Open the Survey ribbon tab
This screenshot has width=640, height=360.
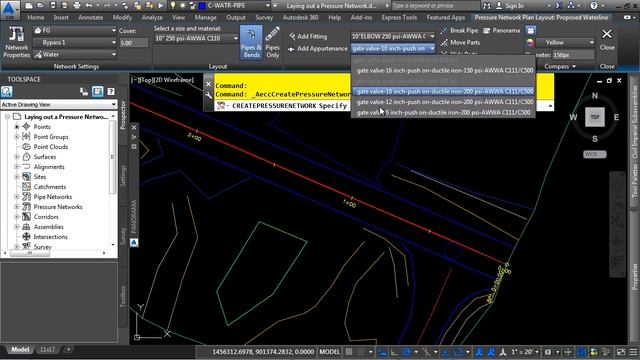(x=264, y=18)
